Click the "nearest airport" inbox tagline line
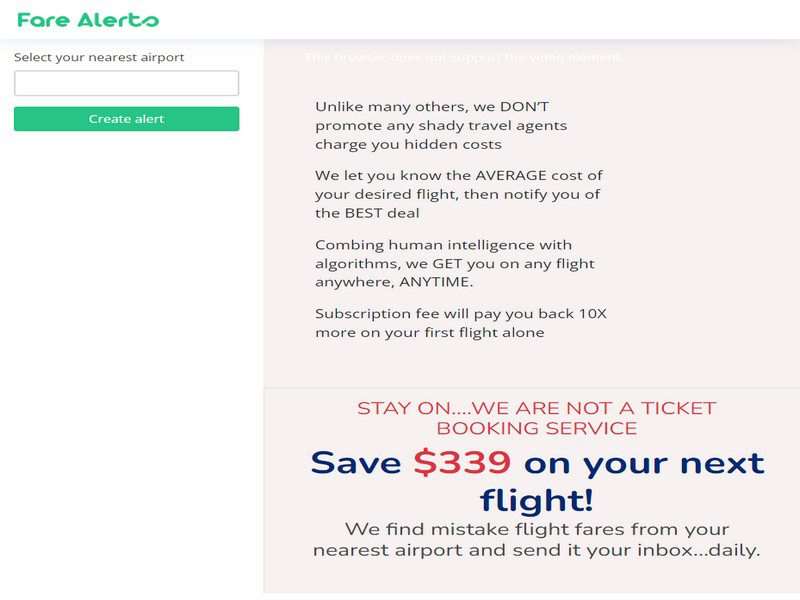This screenshot has width=800, height=600. coord(536,550)
